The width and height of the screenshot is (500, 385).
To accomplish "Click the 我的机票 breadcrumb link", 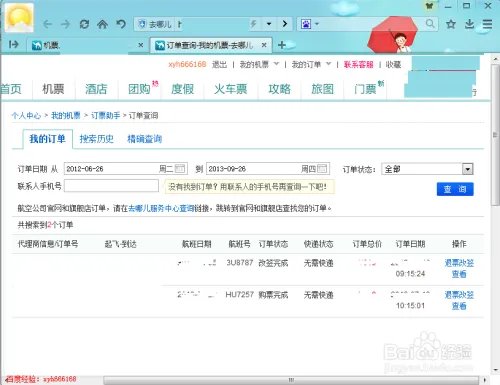I will pos(66,116).
